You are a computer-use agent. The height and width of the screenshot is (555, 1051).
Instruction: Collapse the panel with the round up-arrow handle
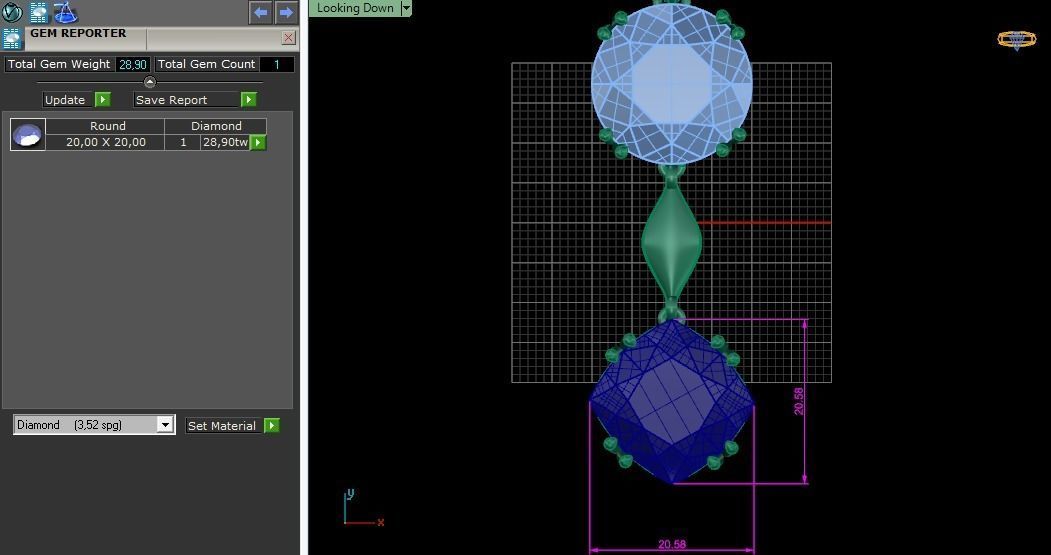coord(150,82)
